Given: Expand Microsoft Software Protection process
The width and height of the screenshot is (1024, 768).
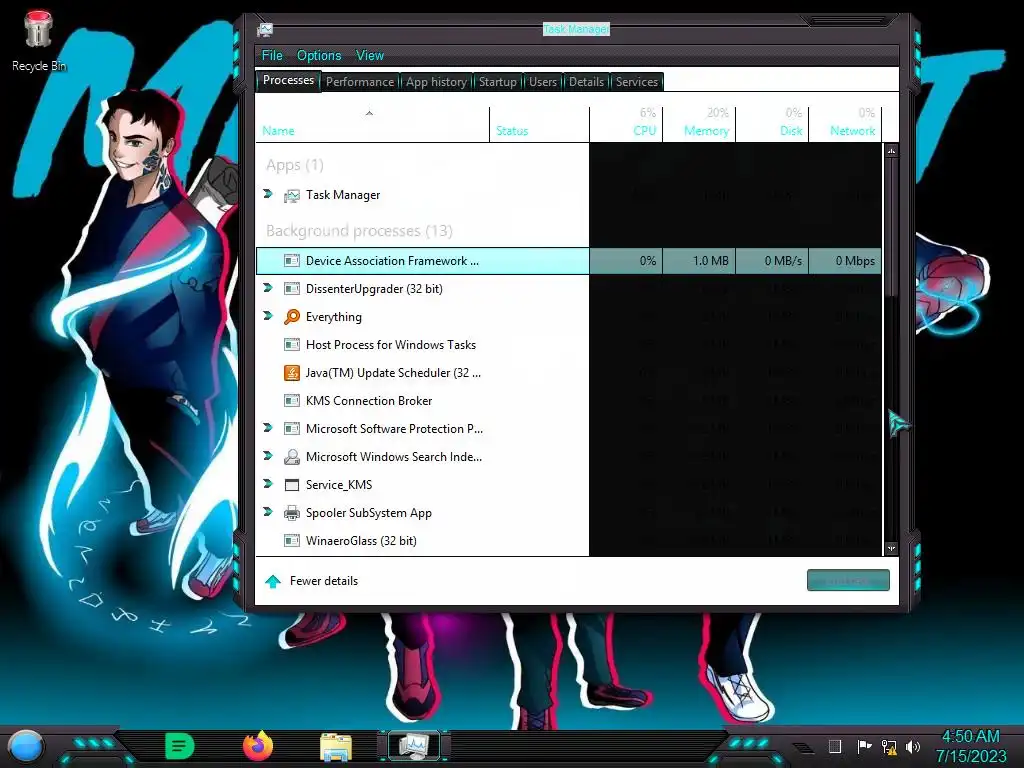Looking at the screenshot, I should (268, 428).
